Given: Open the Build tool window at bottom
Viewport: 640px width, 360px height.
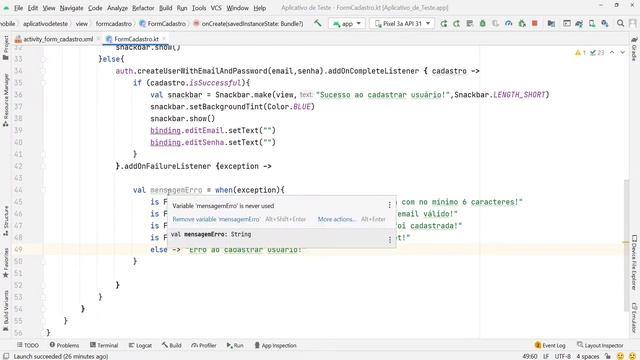Looking at the screenshot, I should [171, 345].
